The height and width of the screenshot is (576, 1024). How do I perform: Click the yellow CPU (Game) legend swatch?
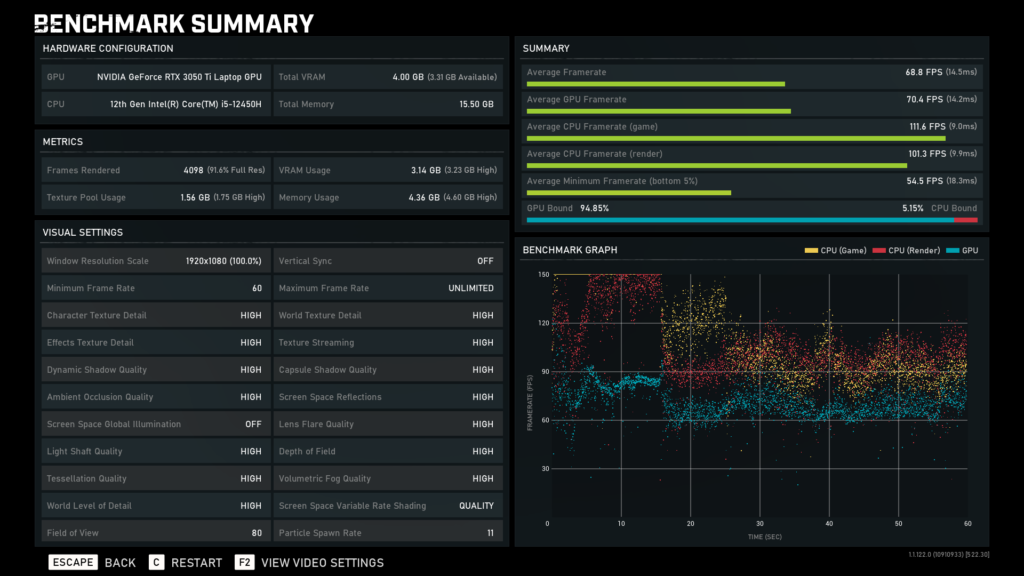tap(811, 250)
